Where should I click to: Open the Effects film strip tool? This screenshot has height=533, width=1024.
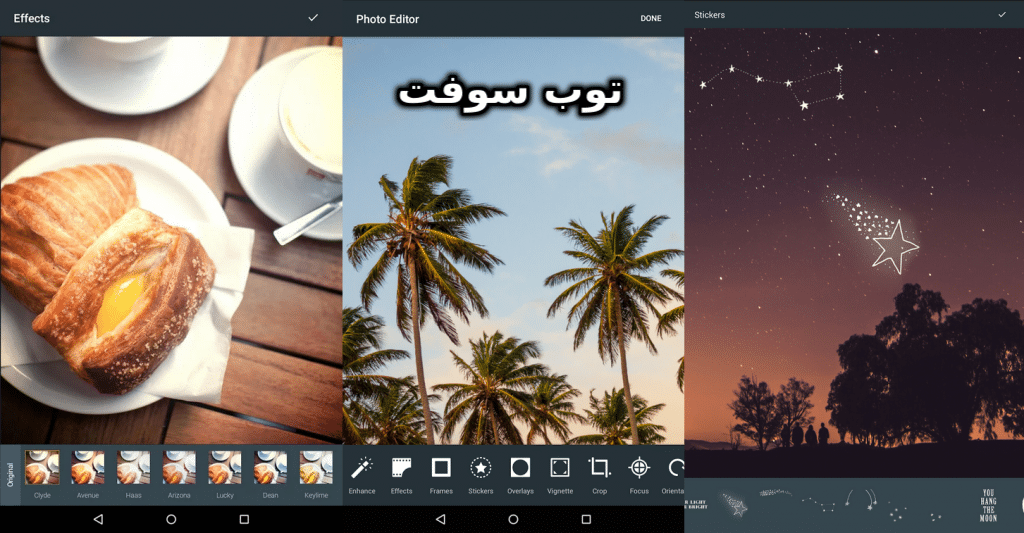tap(402, 476)
